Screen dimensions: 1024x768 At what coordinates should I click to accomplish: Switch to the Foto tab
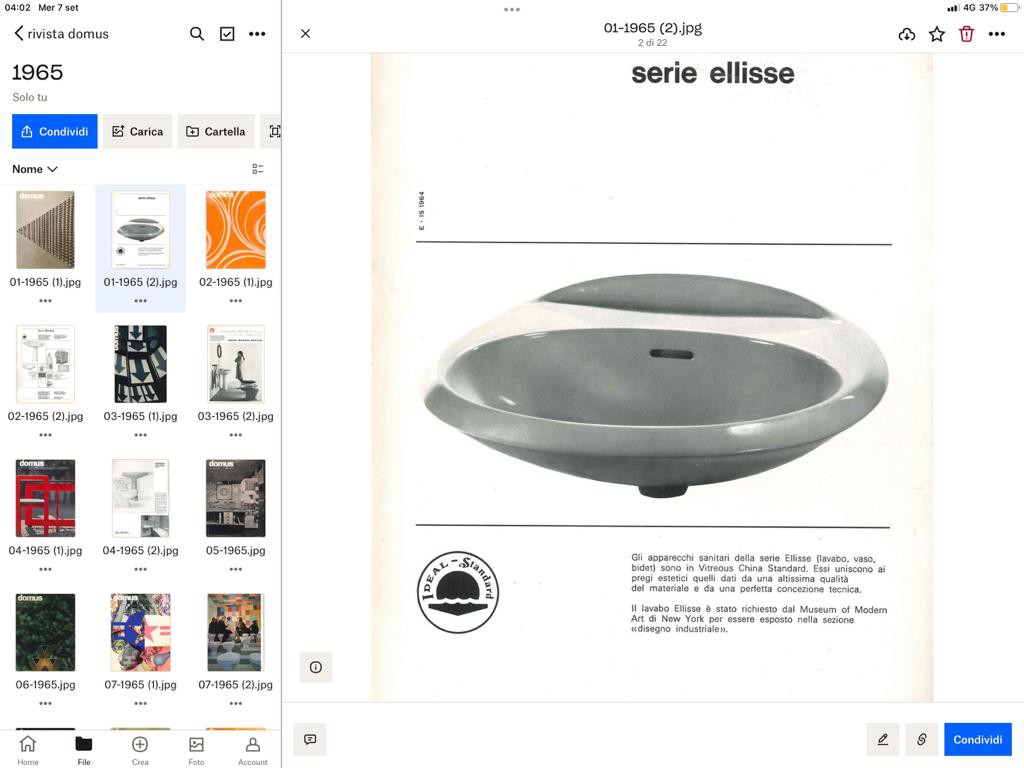pyautogui.click(x=196, y=750)
